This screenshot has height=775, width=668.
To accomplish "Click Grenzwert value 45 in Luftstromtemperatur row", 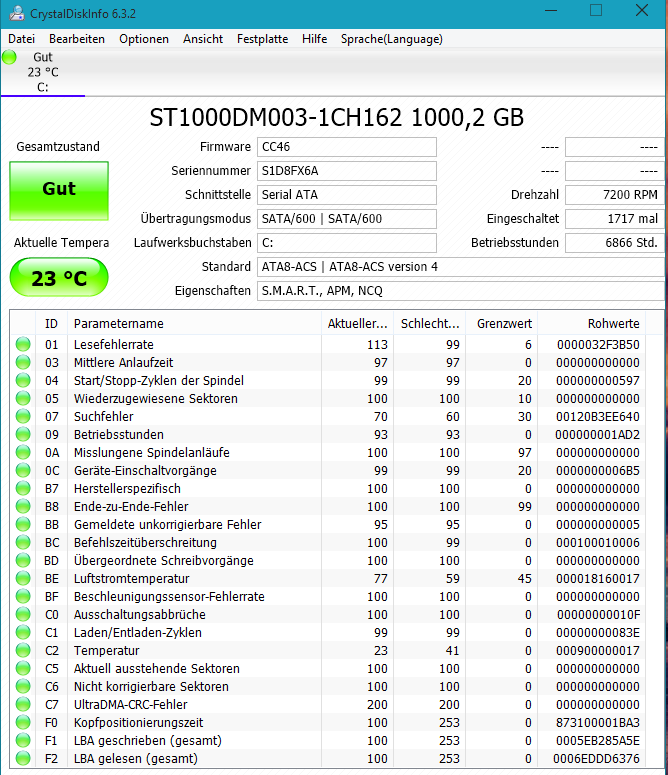I will [x=525, y=578].
